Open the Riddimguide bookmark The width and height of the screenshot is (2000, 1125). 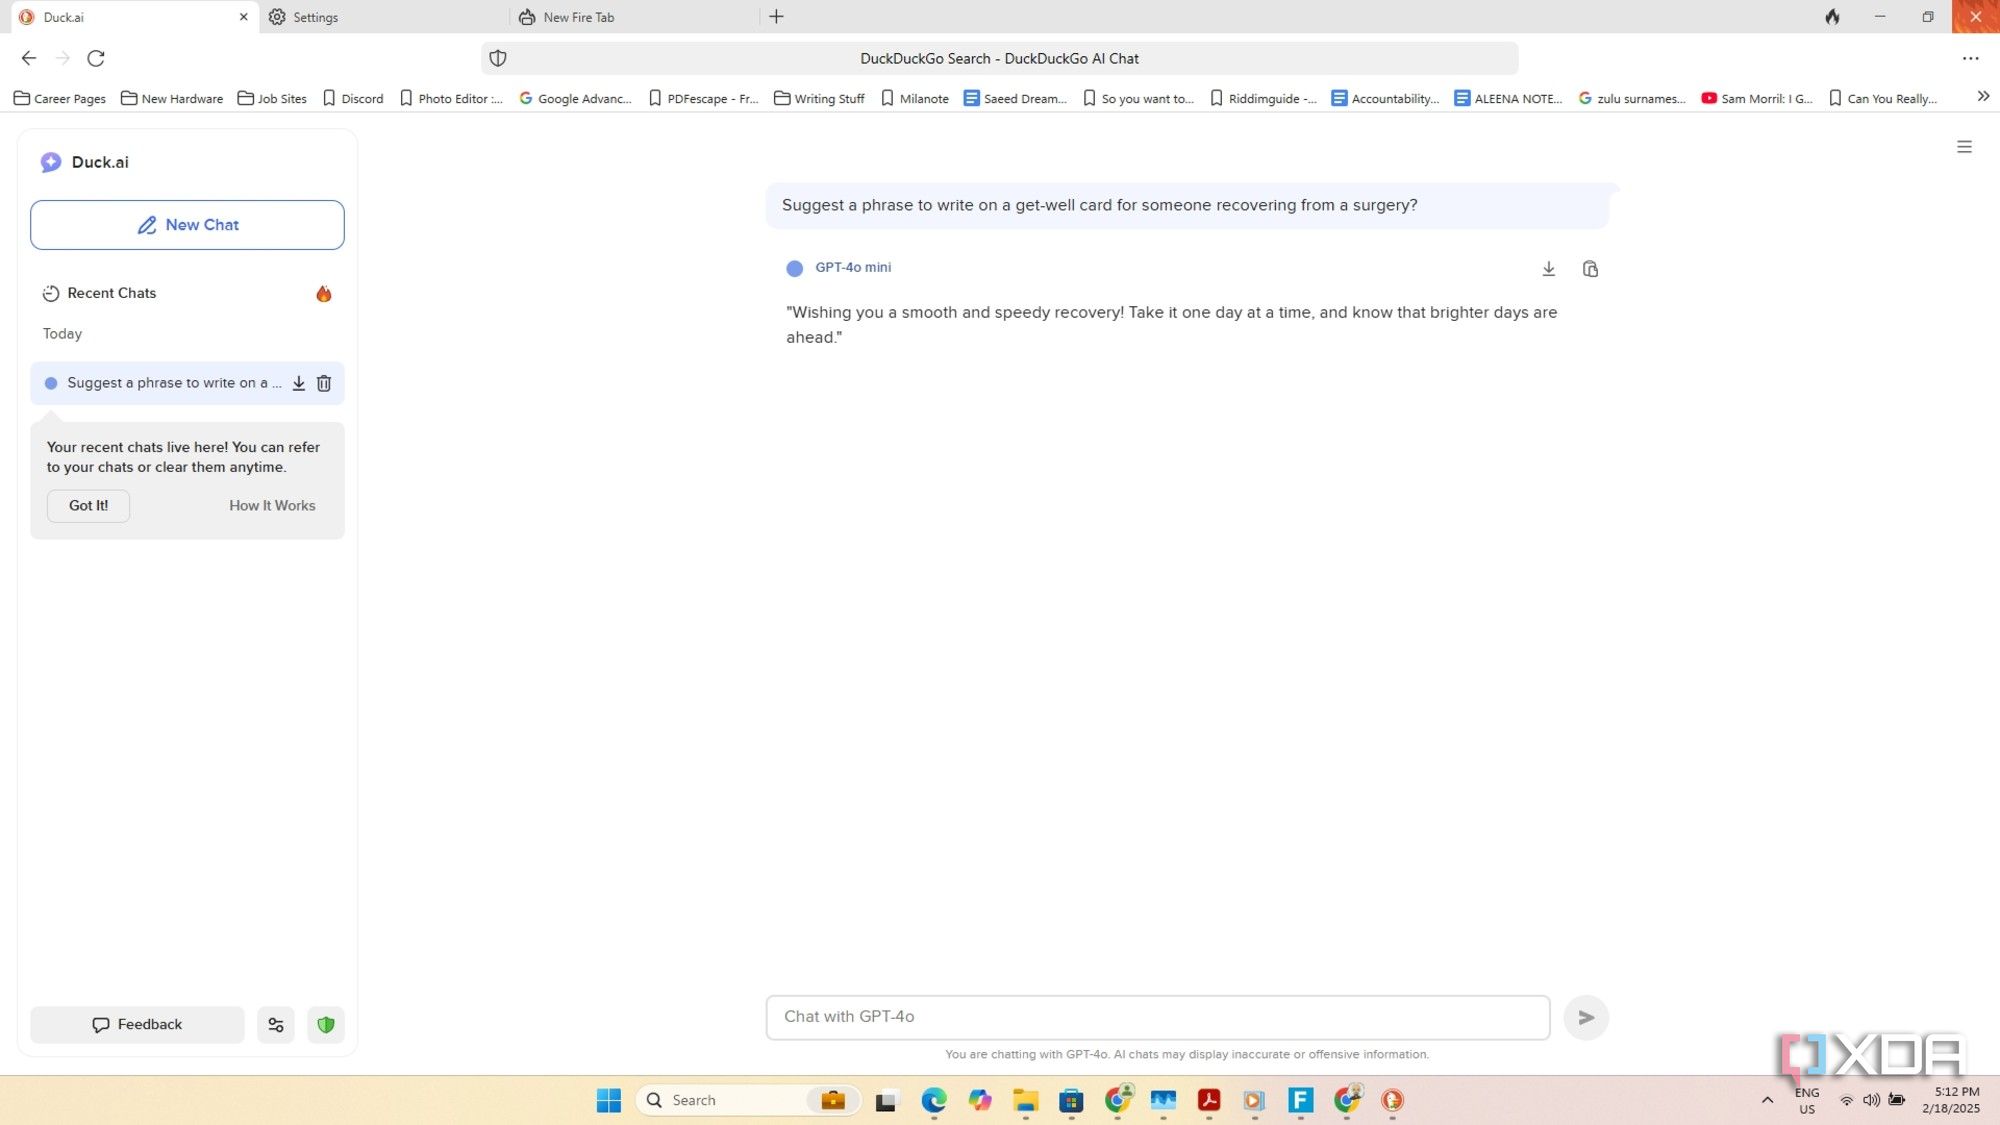point(1263,98)
